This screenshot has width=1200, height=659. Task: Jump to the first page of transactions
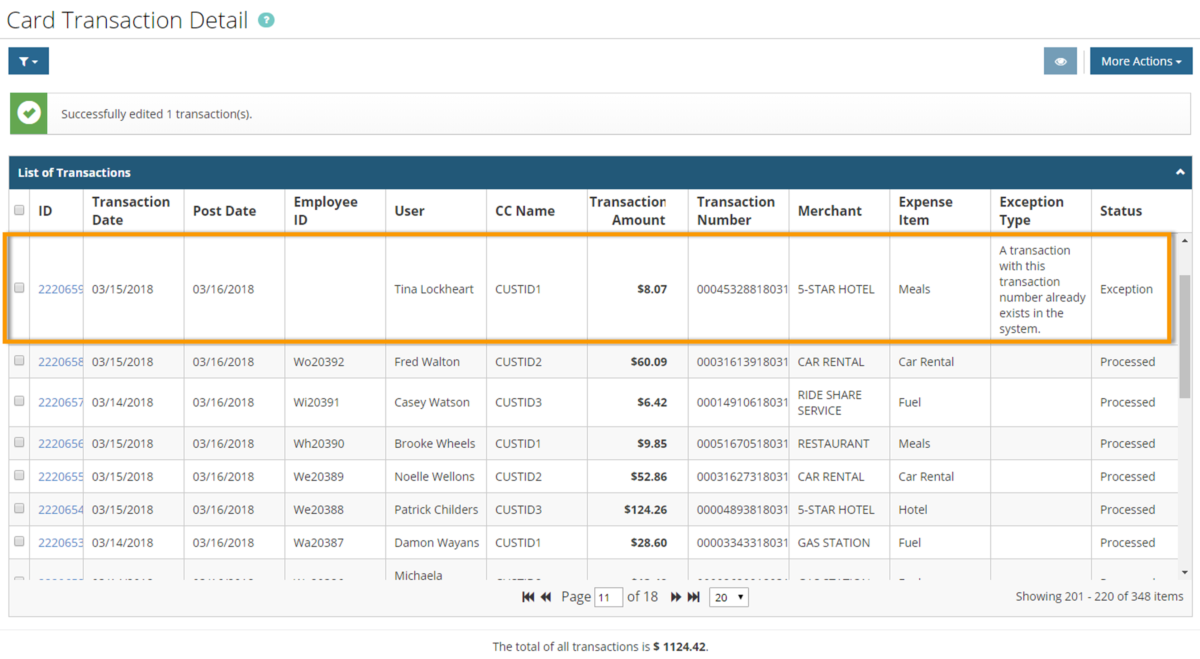(x=528, y=597)
